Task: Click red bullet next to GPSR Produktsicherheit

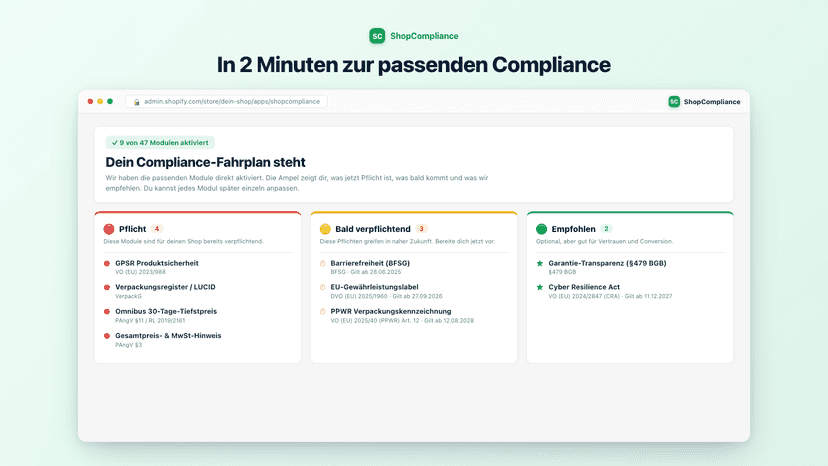Action: (x=107, y=263)
